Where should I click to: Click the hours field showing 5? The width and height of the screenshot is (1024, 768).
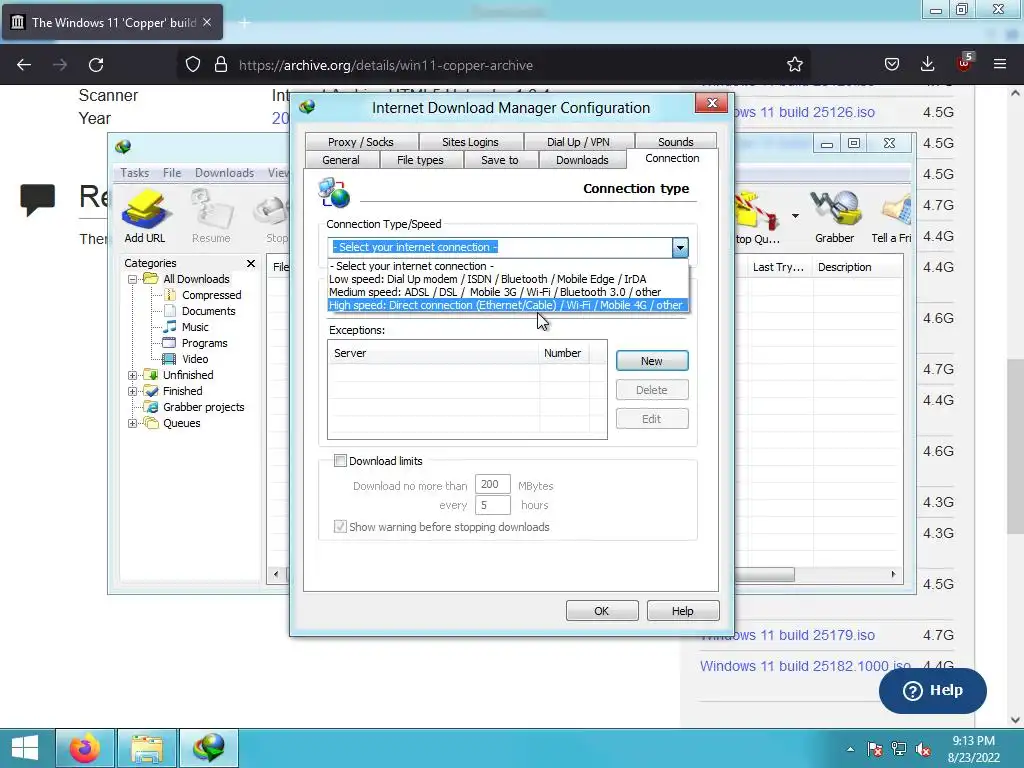coord(492,505)
